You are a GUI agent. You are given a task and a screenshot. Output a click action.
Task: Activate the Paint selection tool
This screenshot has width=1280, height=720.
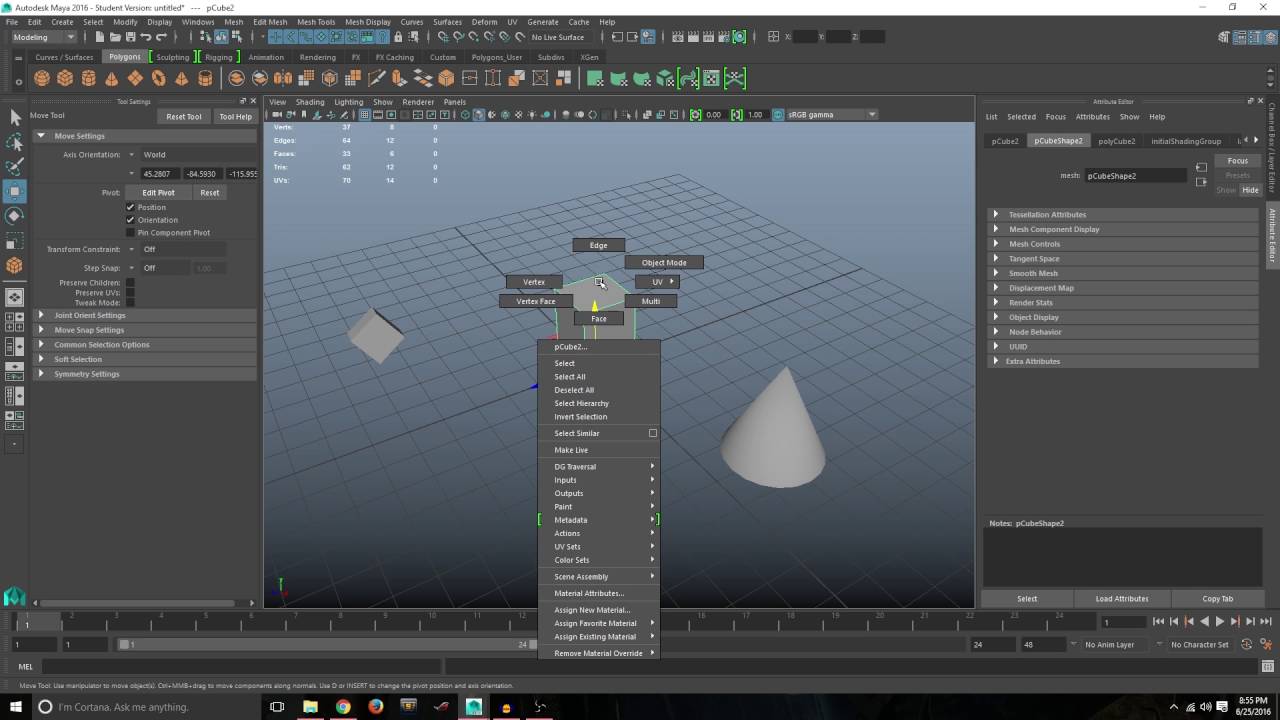pos(15,167)
